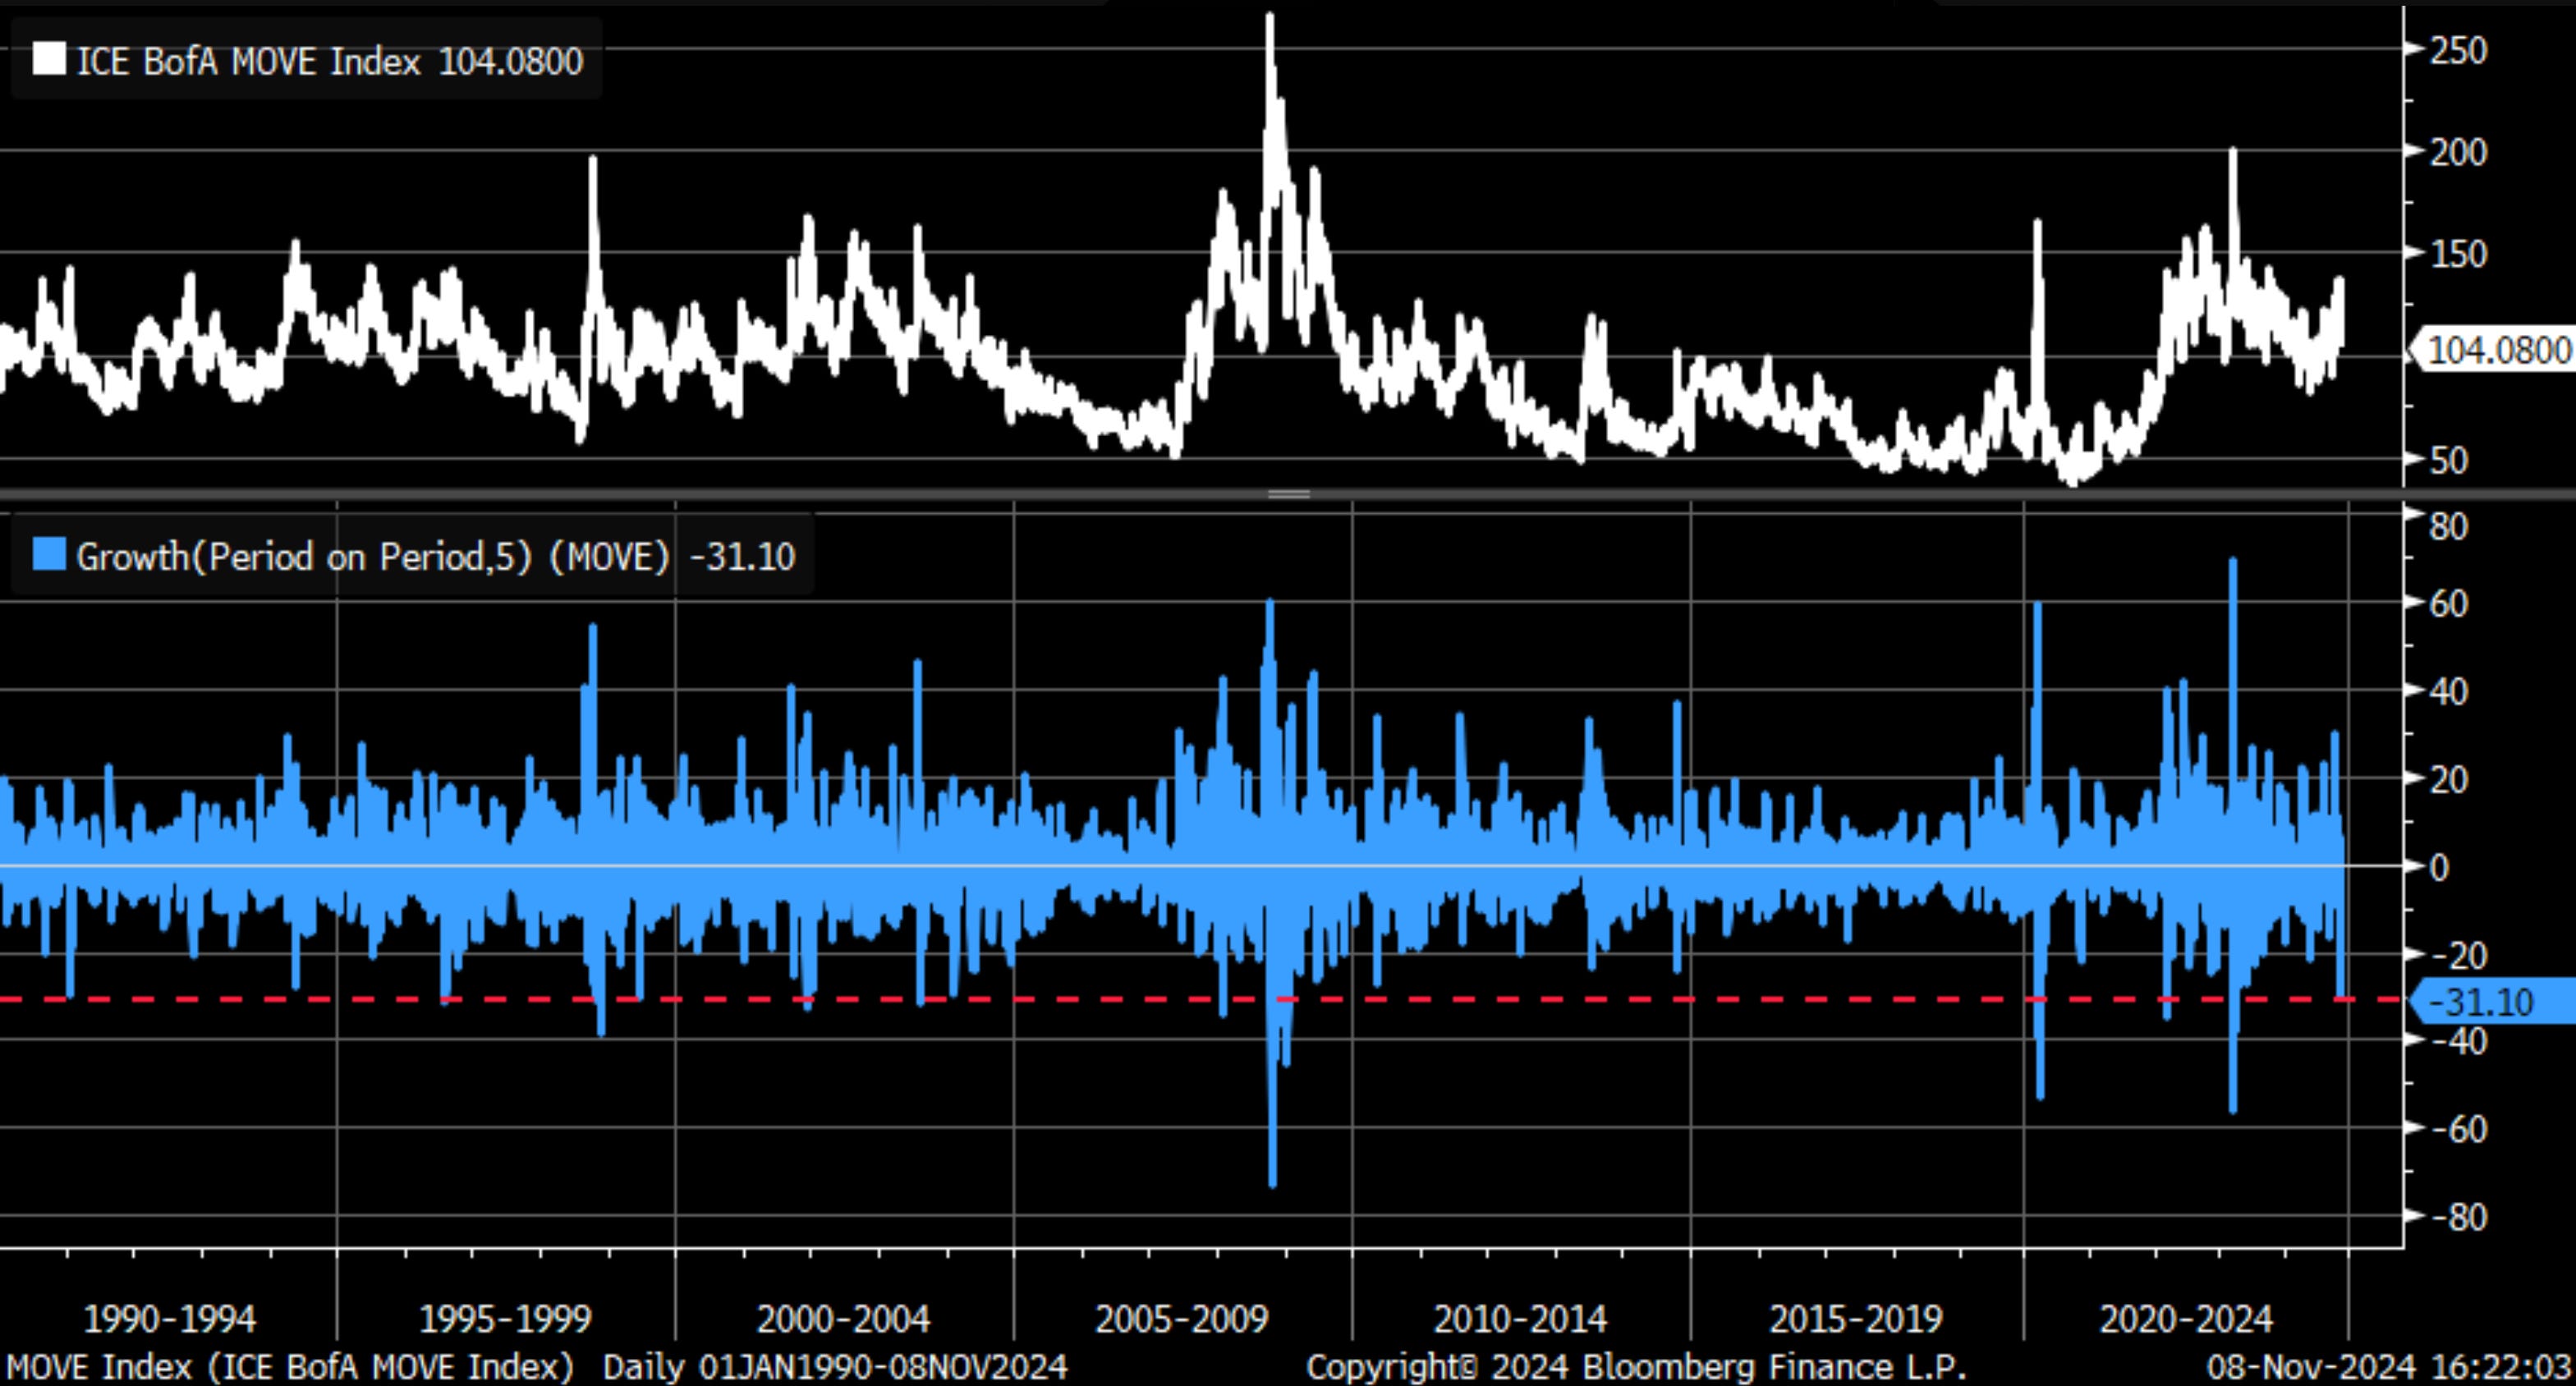Select the 1990-1994 time axis label

tap(170, 1319)
